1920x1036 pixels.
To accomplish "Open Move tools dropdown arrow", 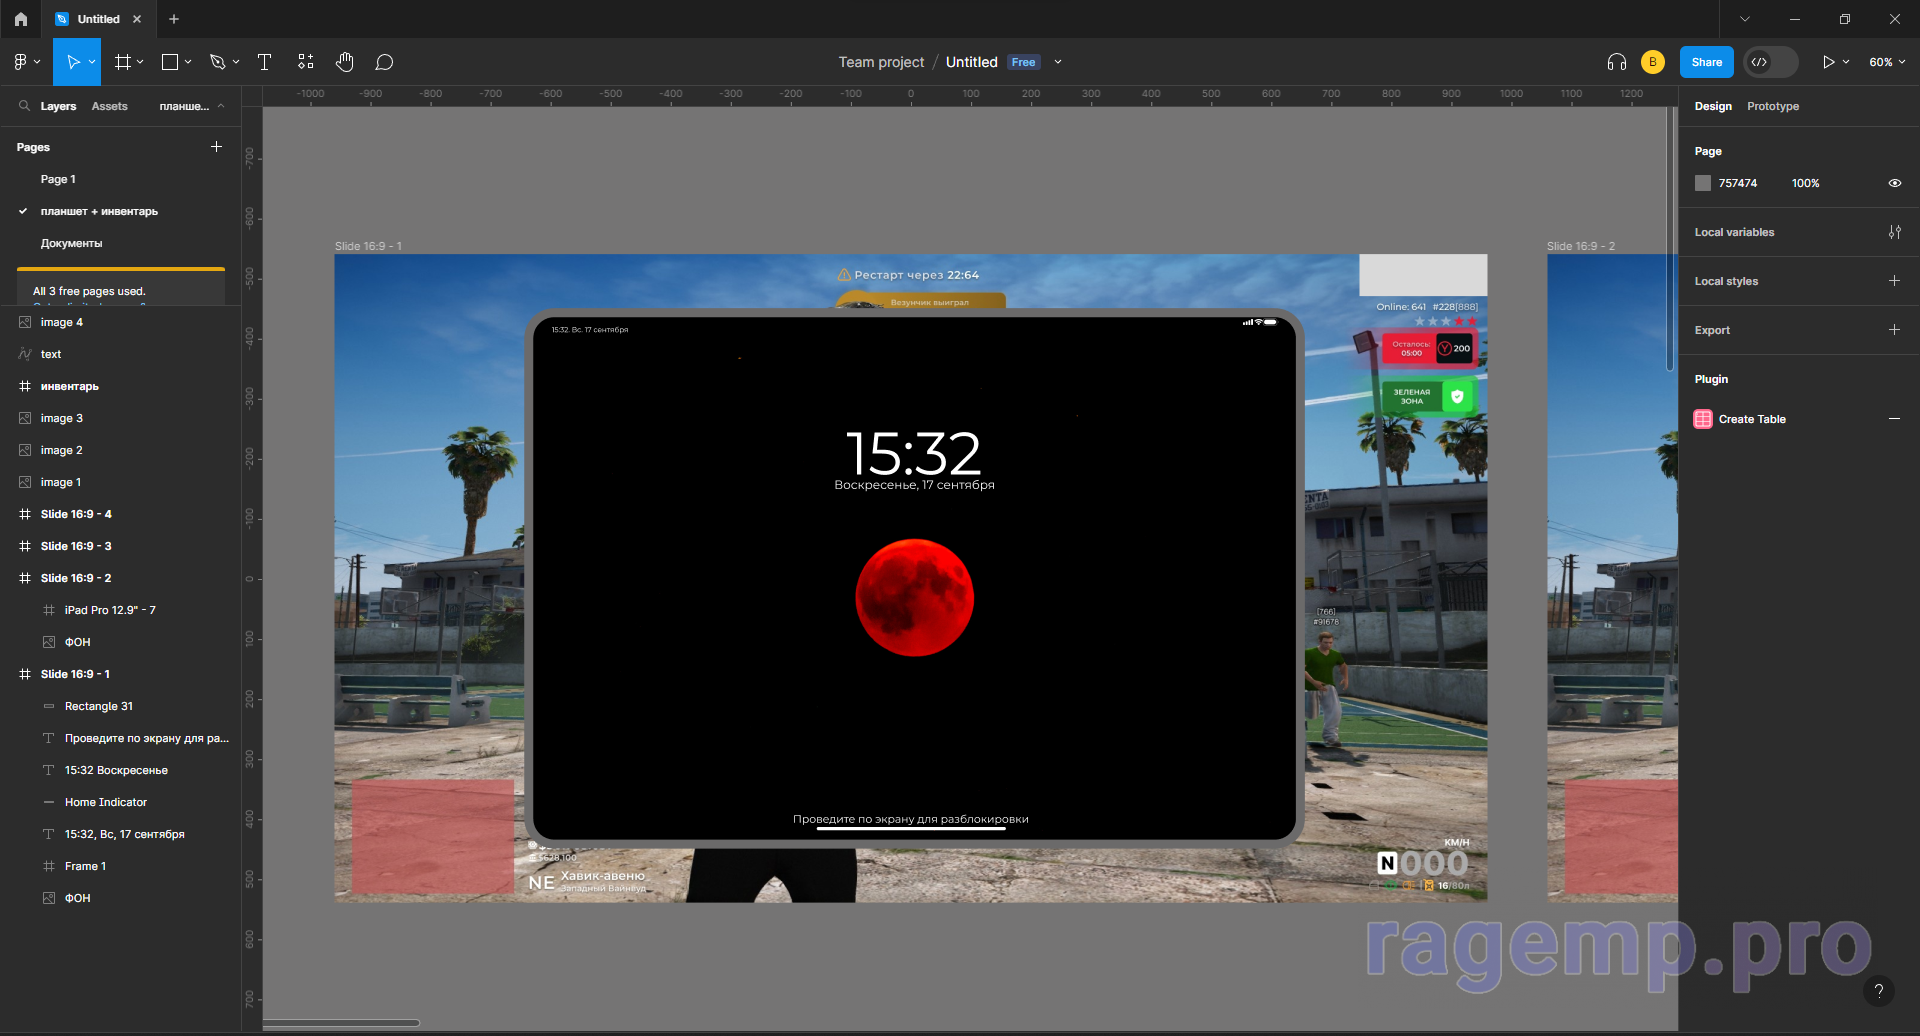I will click(92, 62).
